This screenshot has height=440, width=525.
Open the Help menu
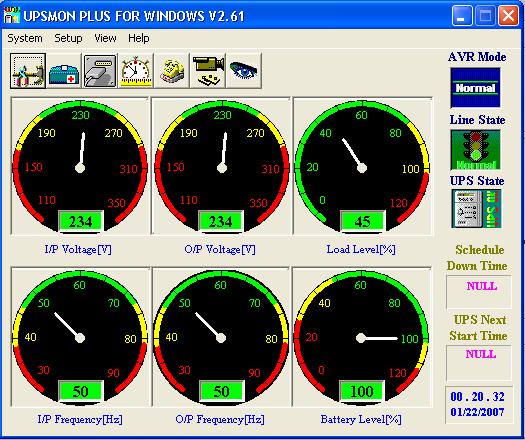tap(139, 38)
